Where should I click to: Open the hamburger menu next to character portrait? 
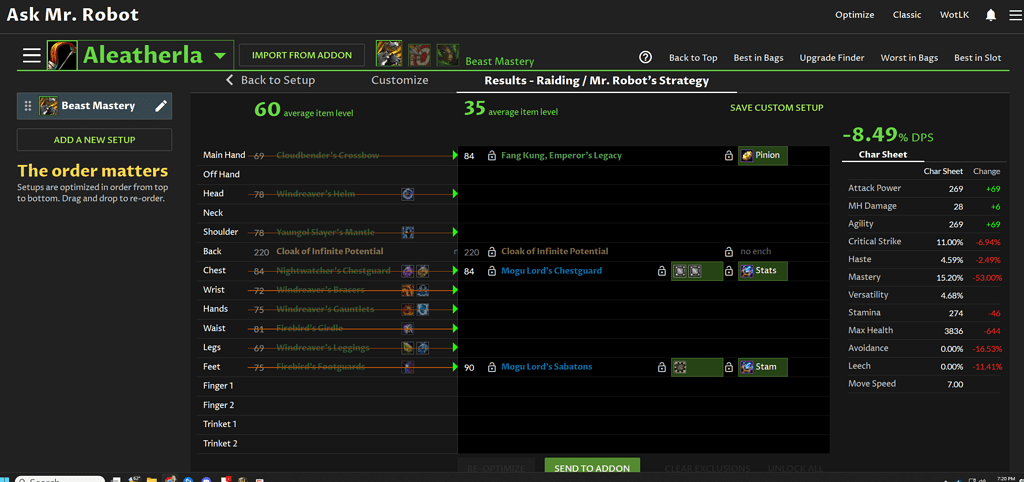[32, 56]
